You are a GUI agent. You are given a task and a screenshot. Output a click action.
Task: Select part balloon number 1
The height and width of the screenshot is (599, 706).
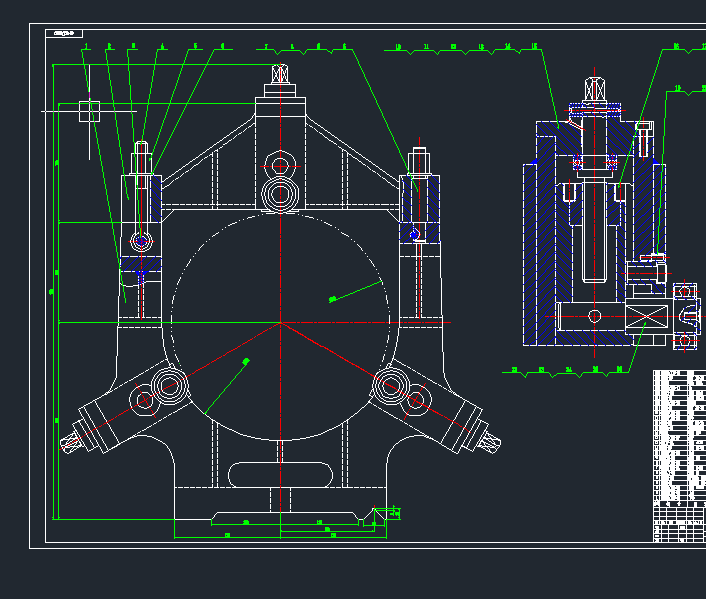(86, 46)
